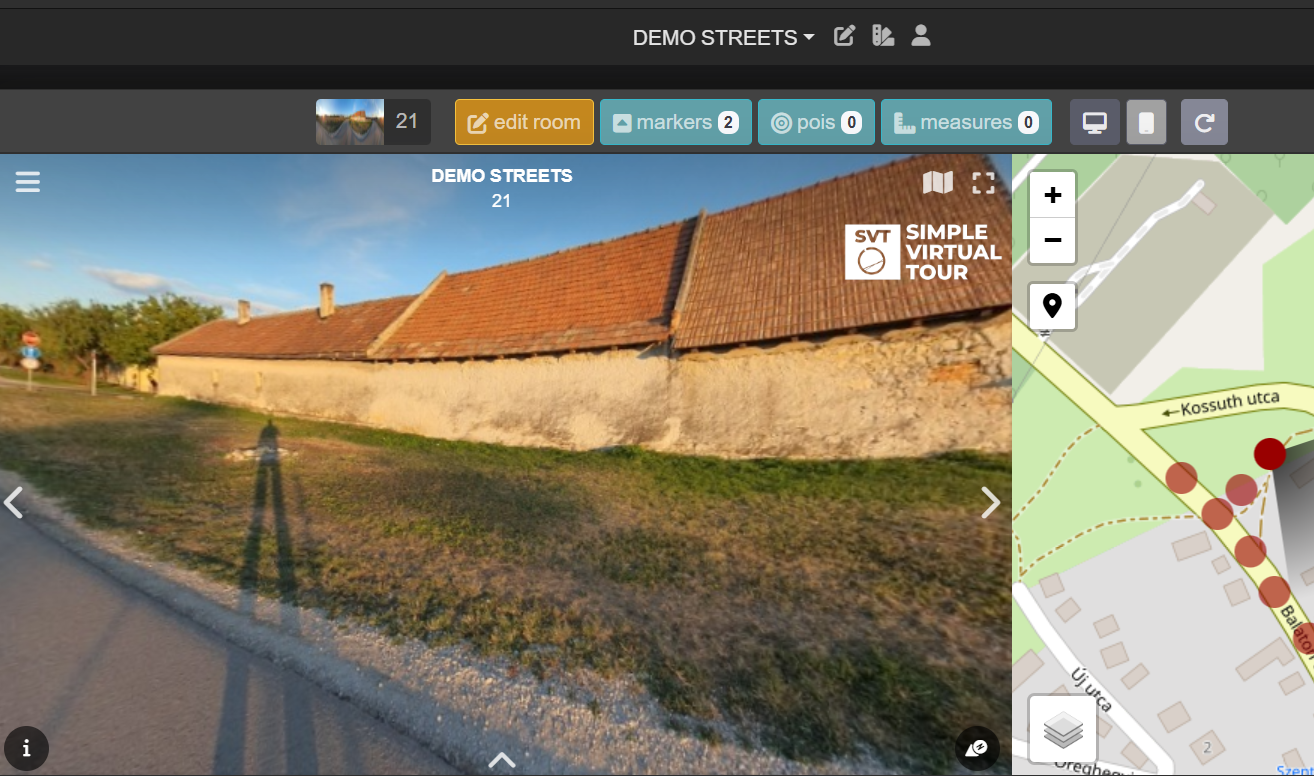Click the compass icon at bottom right

point(977,748)
